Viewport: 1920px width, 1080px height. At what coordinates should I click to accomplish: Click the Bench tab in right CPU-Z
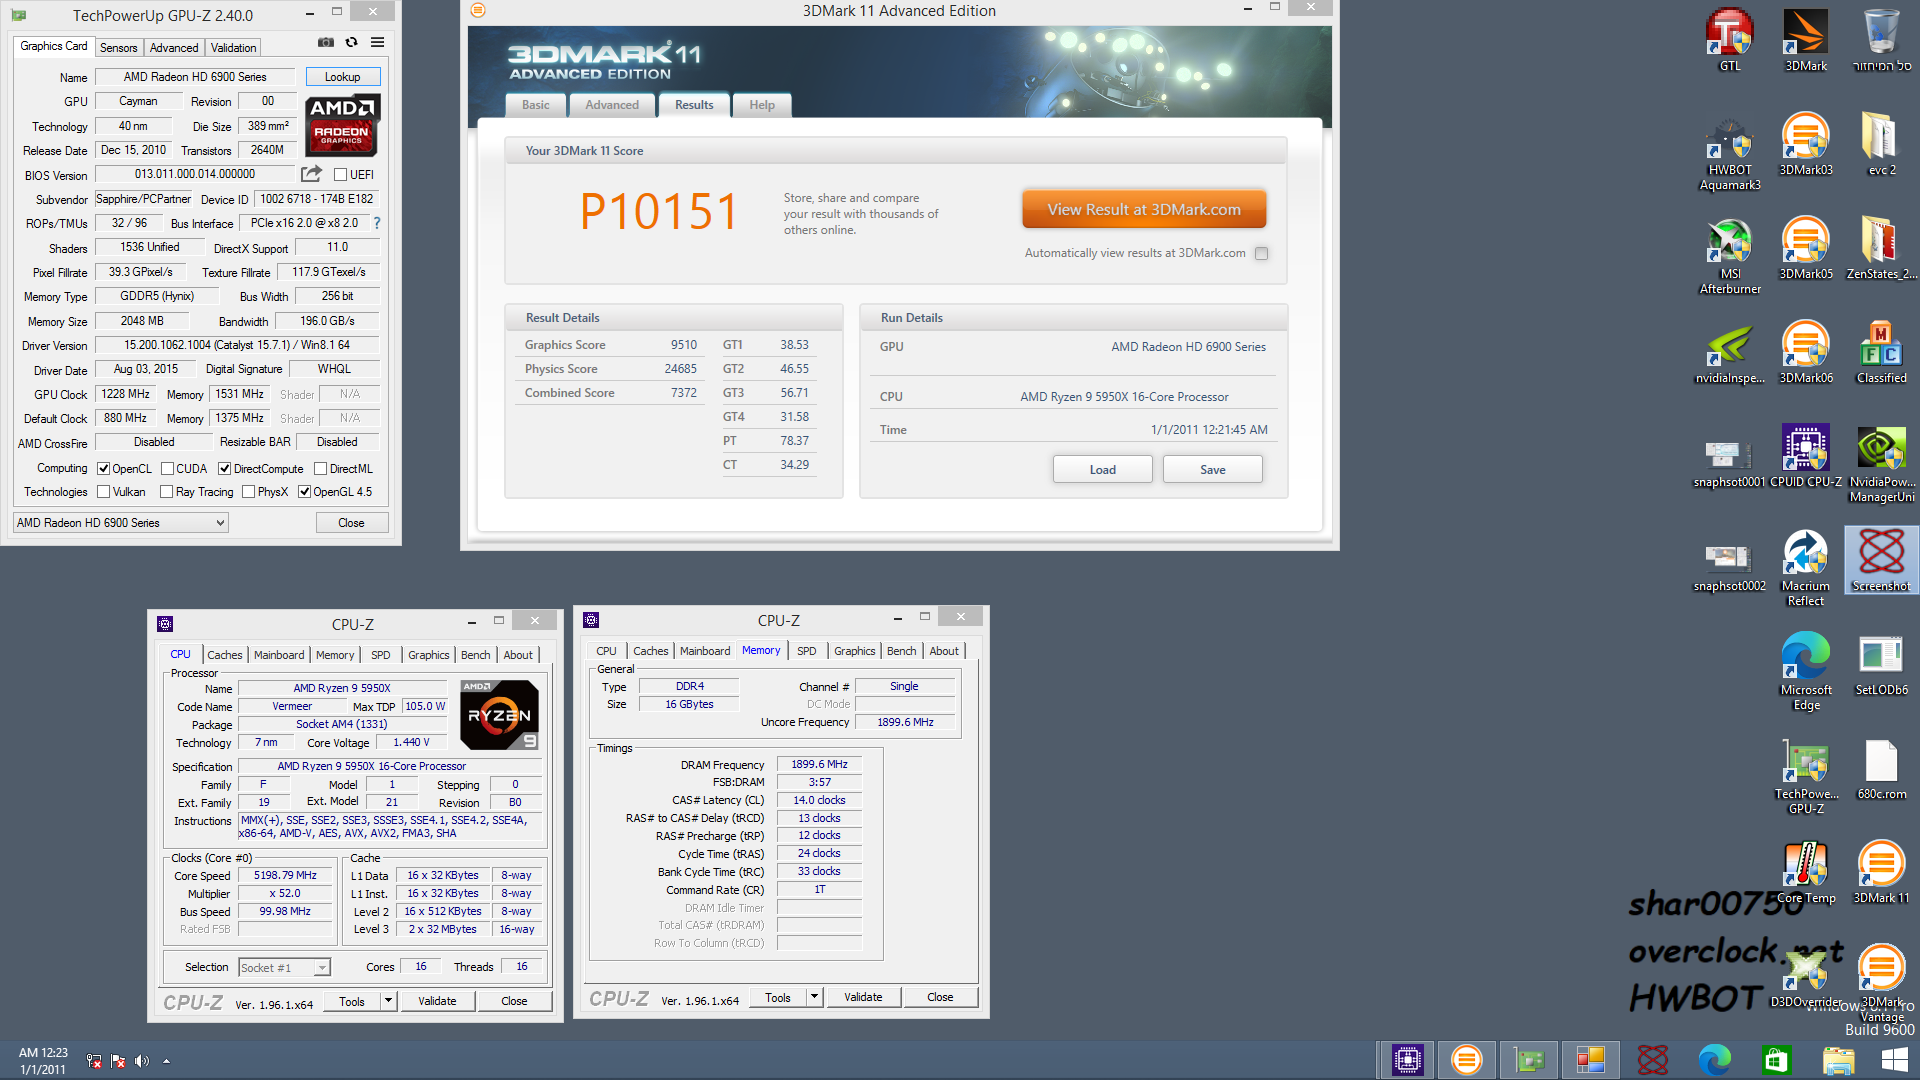(901, 651)
